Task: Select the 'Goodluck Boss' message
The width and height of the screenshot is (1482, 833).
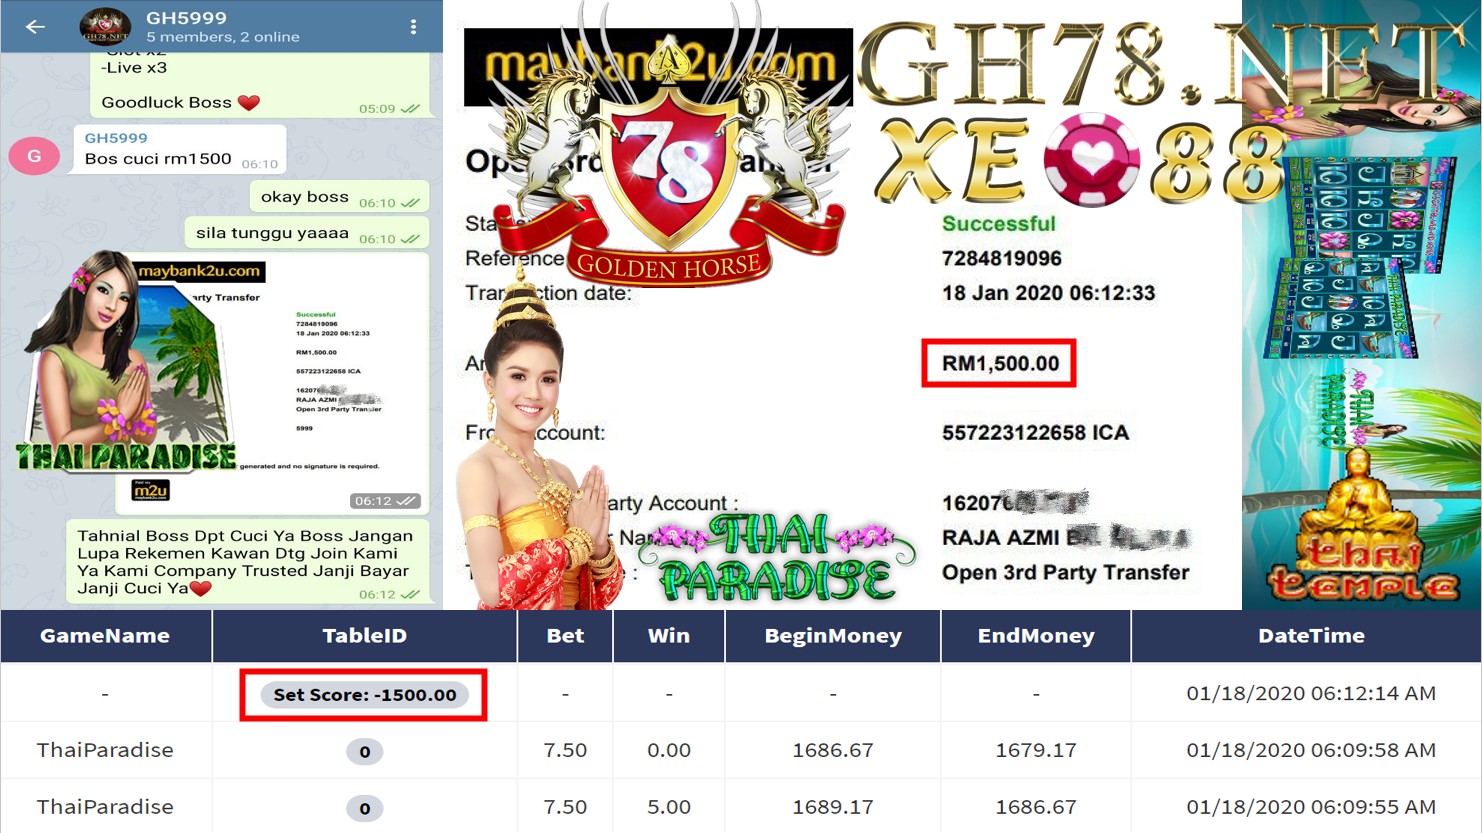Action: click(x=264, y=85)
